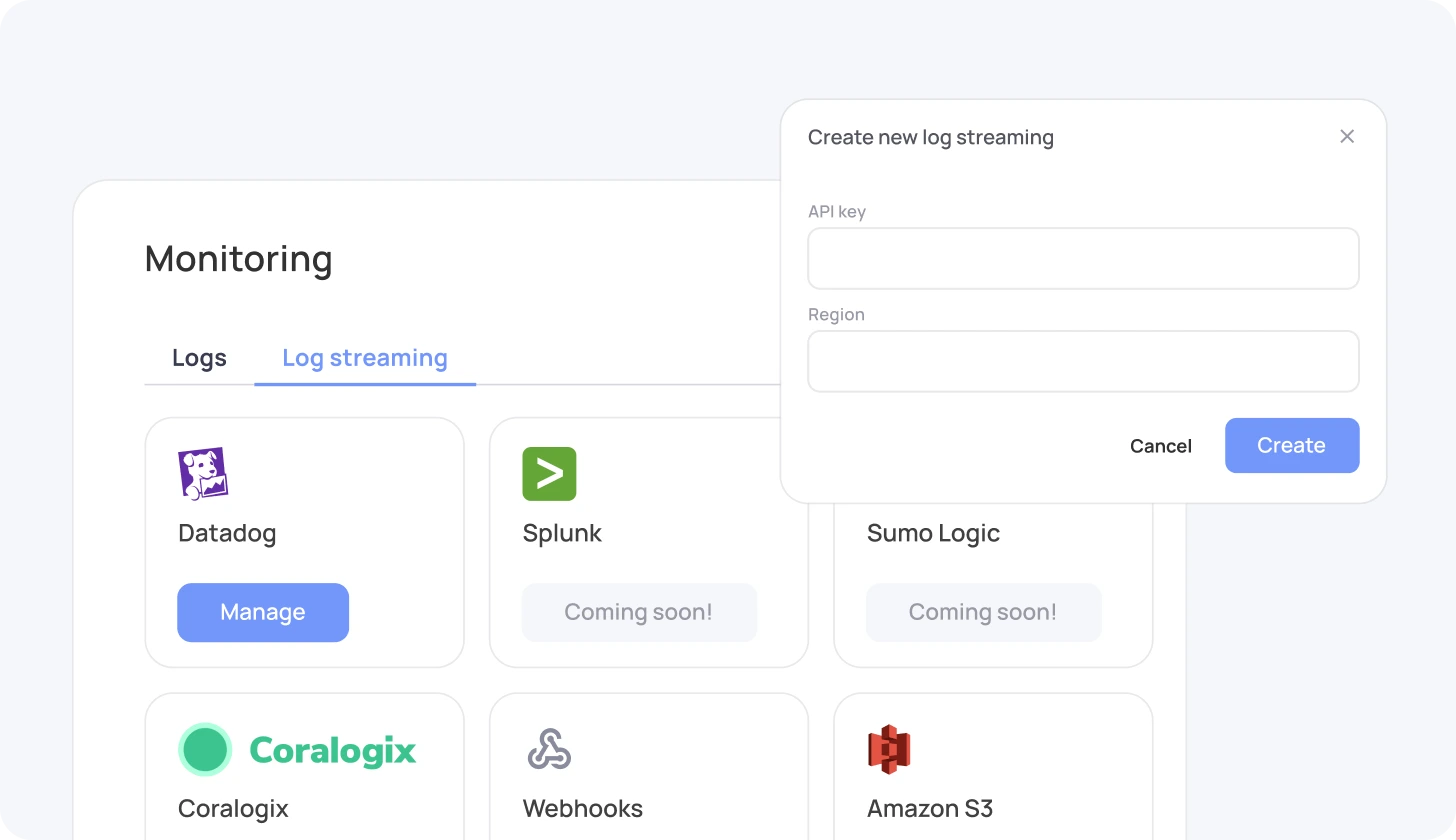The width and height of the screenshot is (1456, 840).
Task: Select the Datadog card title
Action: click(x=227, y=533)
